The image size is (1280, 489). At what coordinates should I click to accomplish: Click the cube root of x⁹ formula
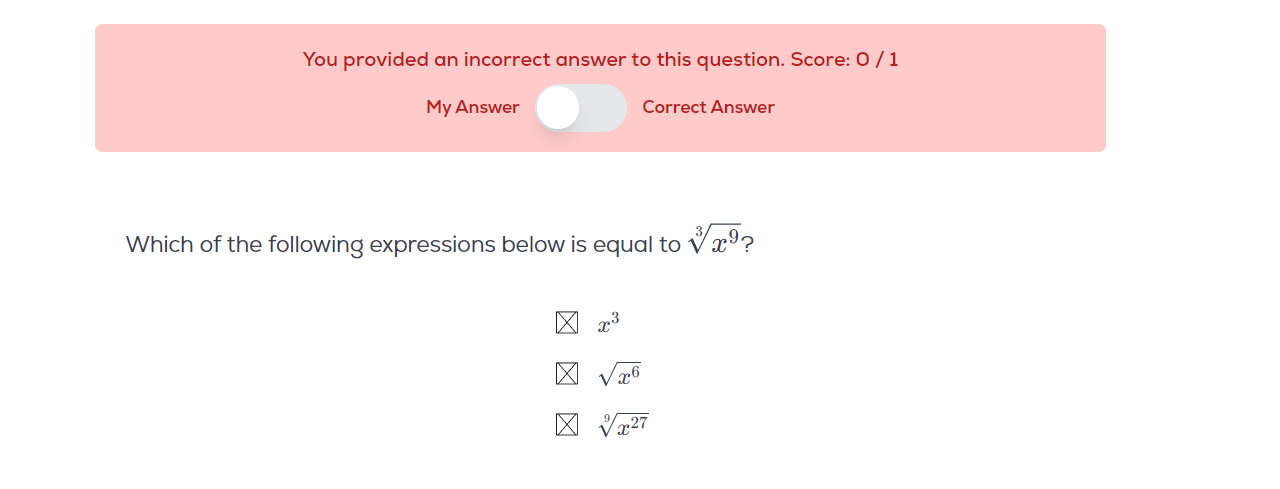tap(714, 241)
